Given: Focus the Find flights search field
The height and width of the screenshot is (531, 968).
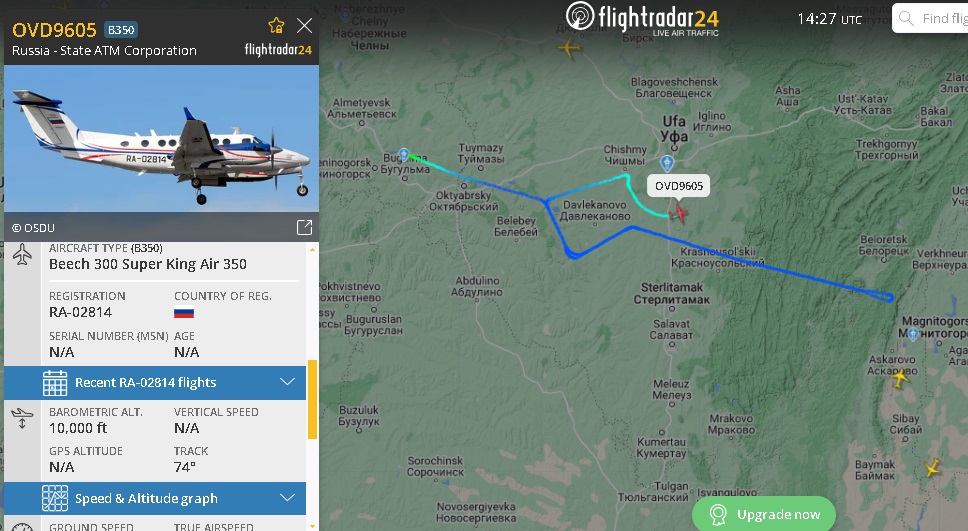Looking at the screenshot, I should coord(930,19).
